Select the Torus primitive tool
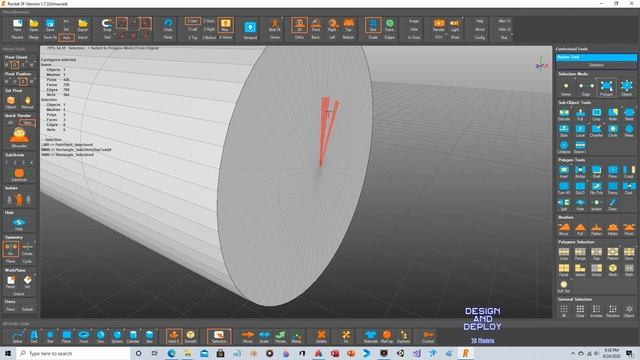This screenshot has width=640, height=360. pos(83,336)
